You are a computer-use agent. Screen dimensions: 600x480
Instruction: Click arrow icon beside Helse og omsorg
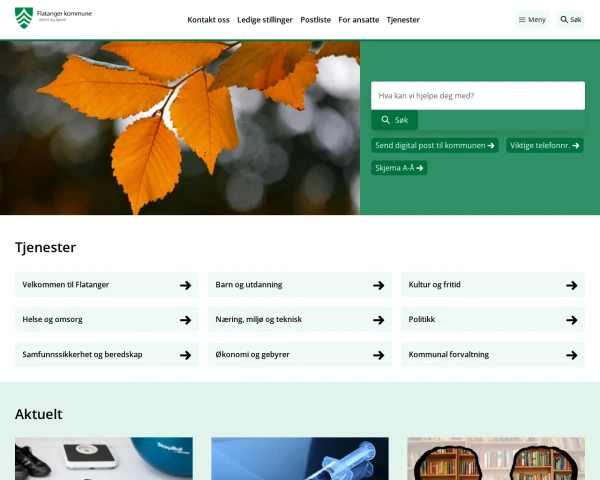click(185, 320)
